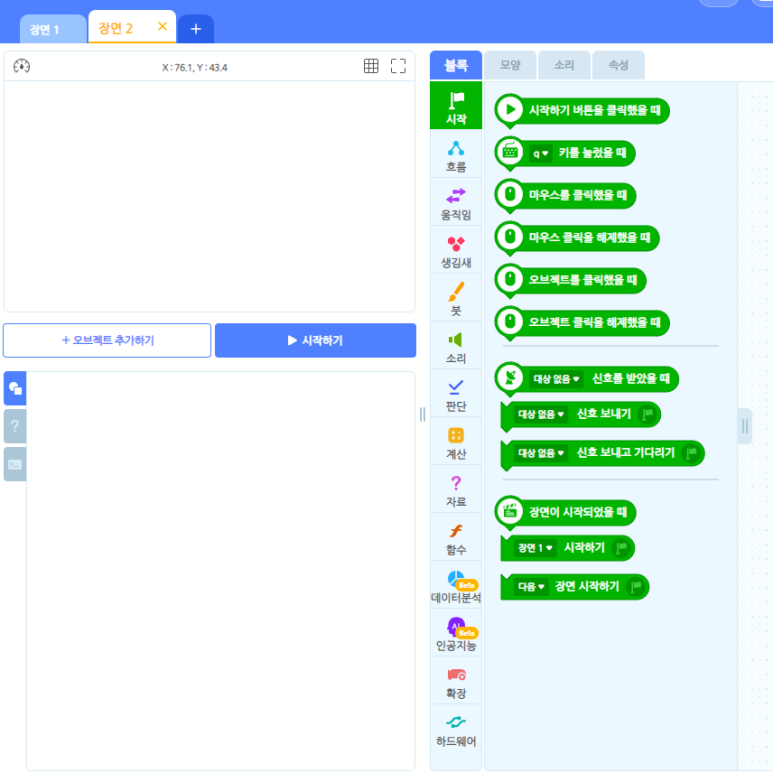Click the antenna icon on signal block

click(x=510, y=378)
